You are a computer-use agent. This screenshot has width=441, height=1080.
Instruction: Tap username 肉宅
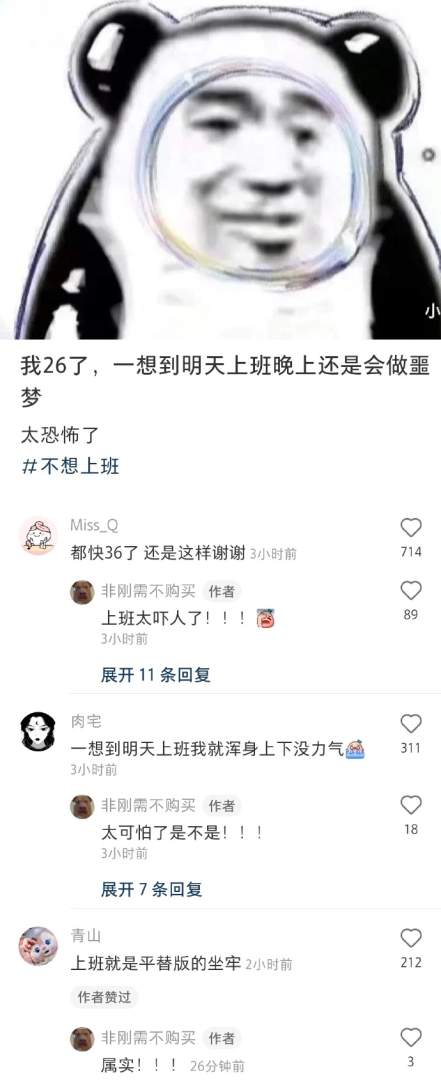[x=86, y=721]
